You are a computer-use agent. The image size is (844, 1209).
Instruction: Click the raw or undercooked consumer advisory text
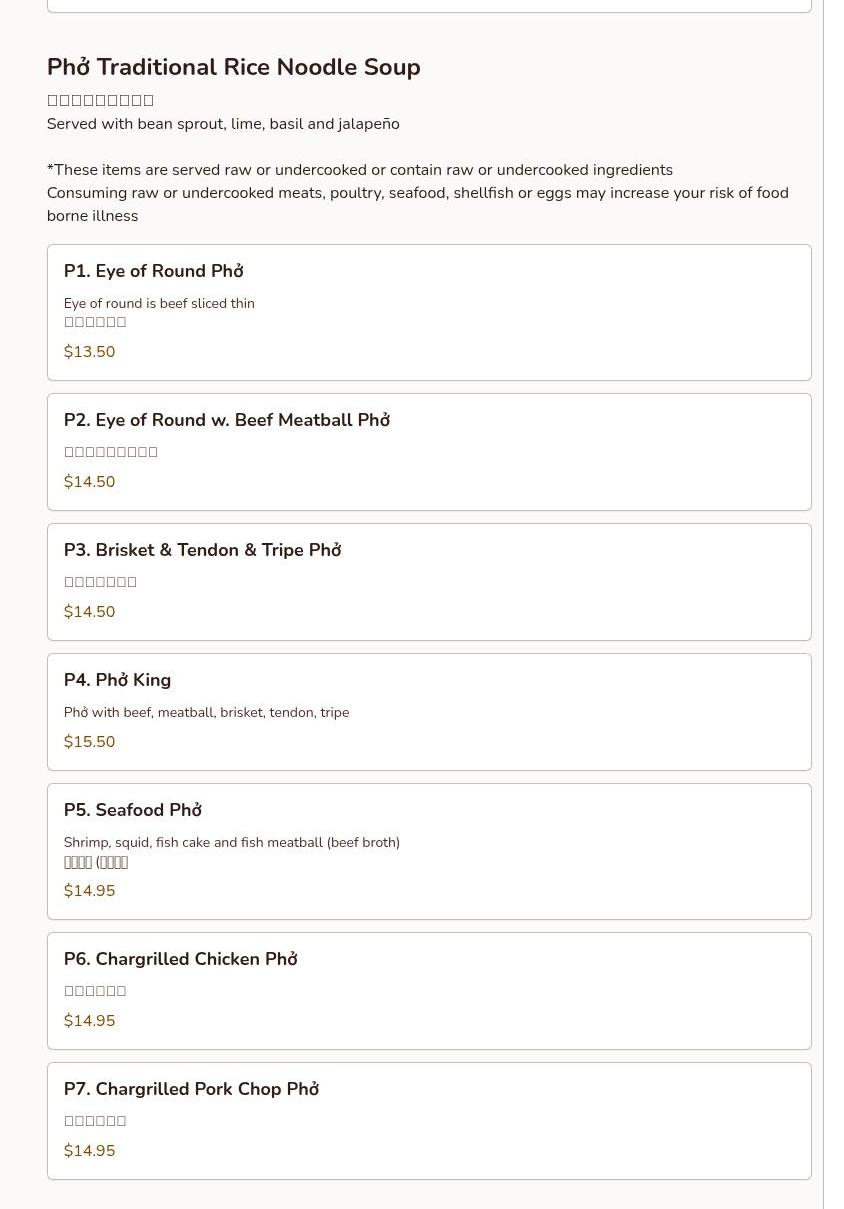pos(417,193)
